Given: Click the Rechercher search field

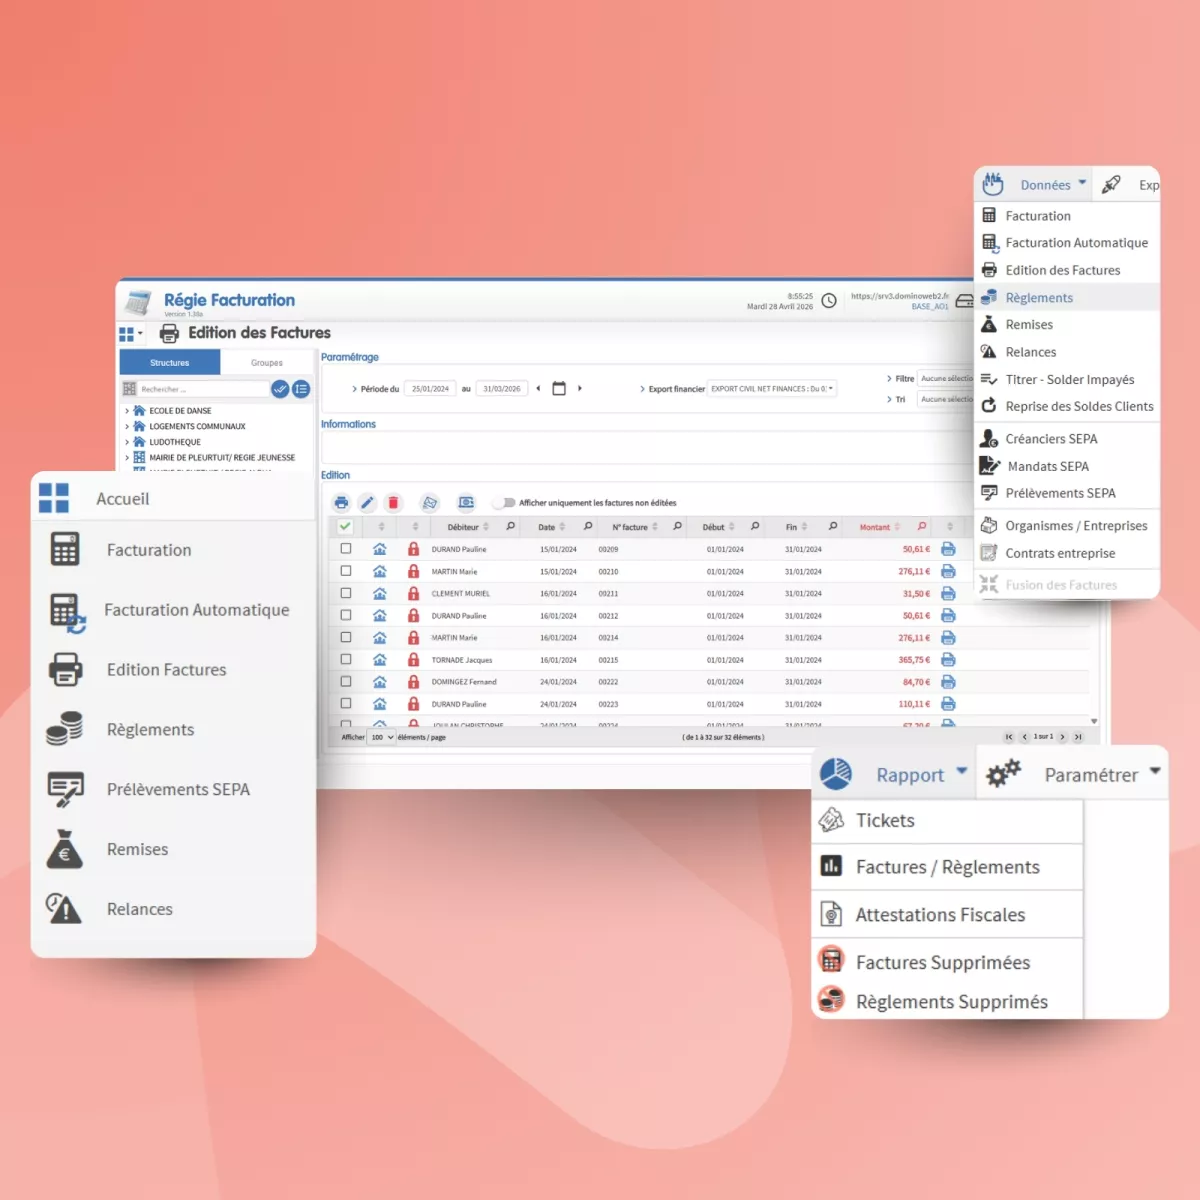Looking at the screenshot, I should (x=202, y=389).
